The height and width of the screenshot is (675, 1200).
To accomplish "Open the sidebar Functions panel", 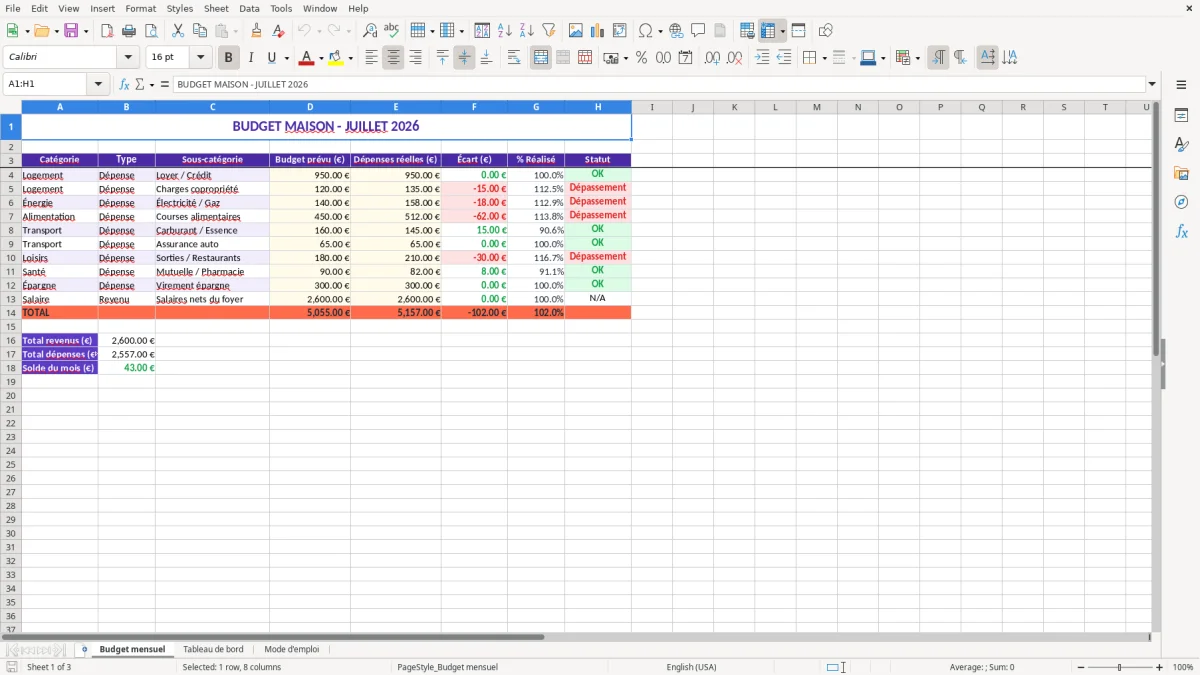I will pyautogui.click(x=1181, y=231).
